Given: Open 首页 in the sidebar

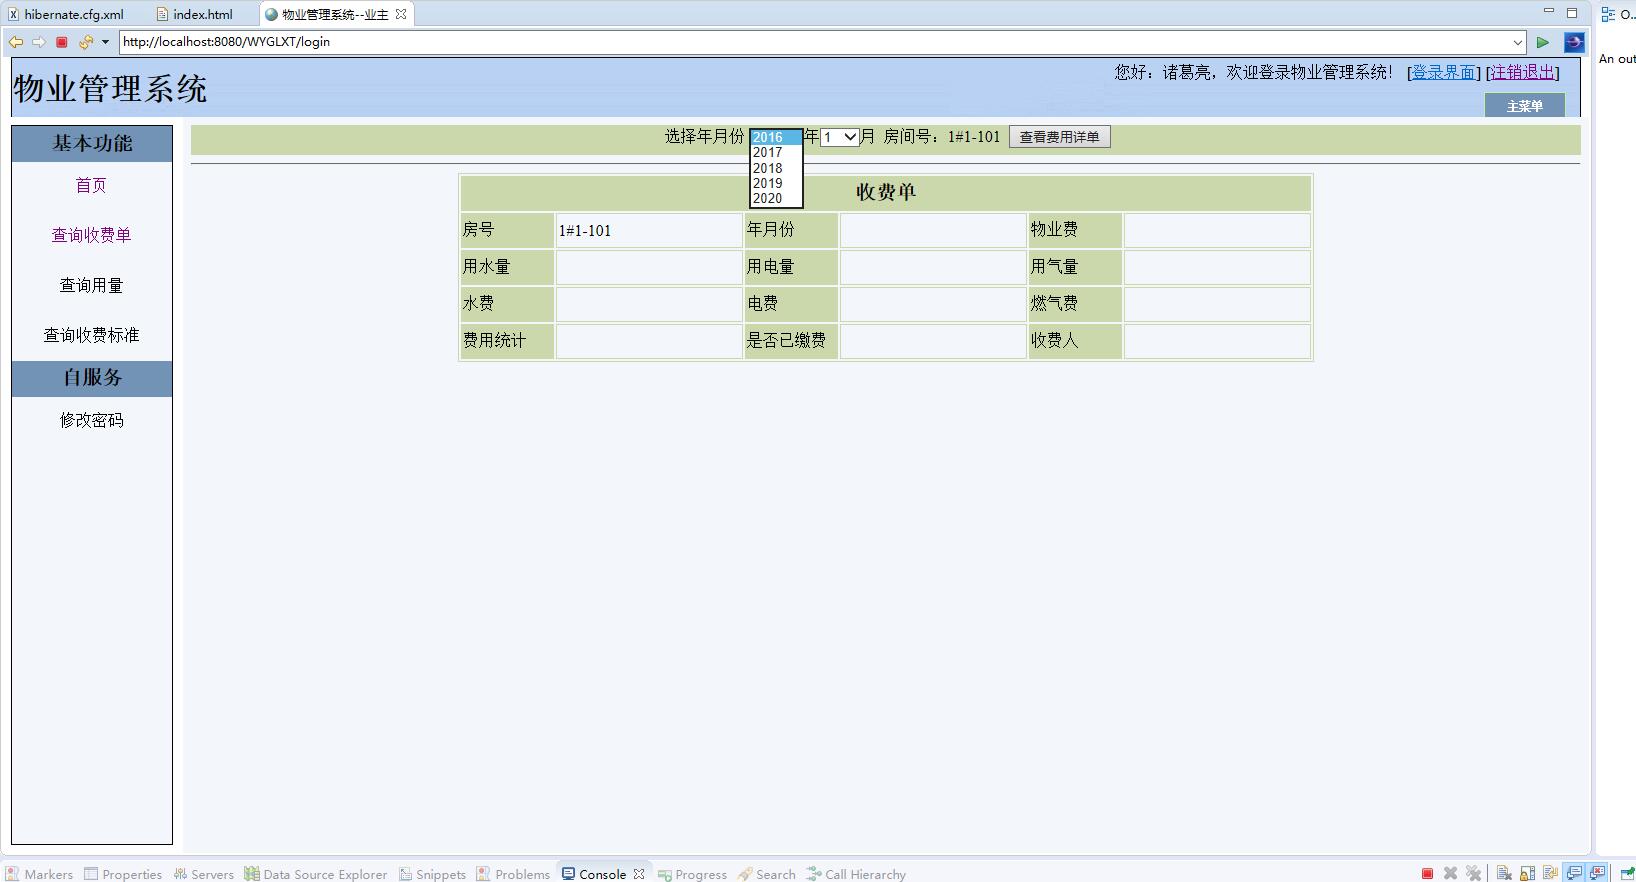Looking at the screenshot, I should 91,185.
